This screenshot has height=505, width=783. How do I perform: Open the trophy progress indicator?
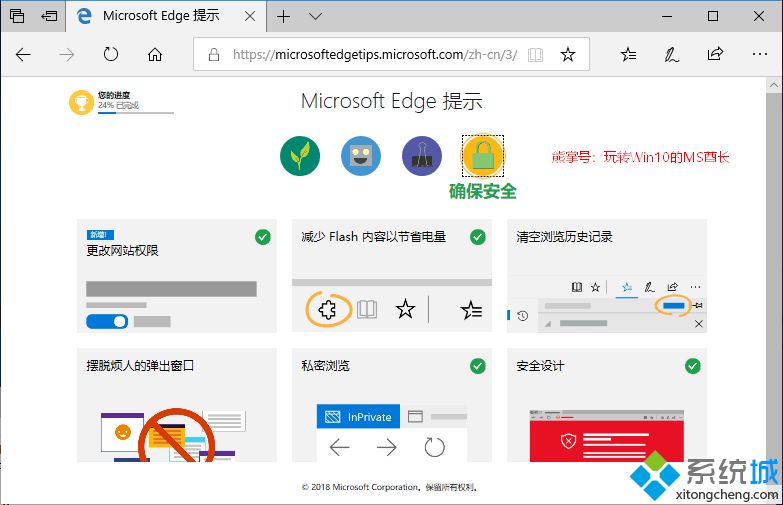[x=81, y=102]
